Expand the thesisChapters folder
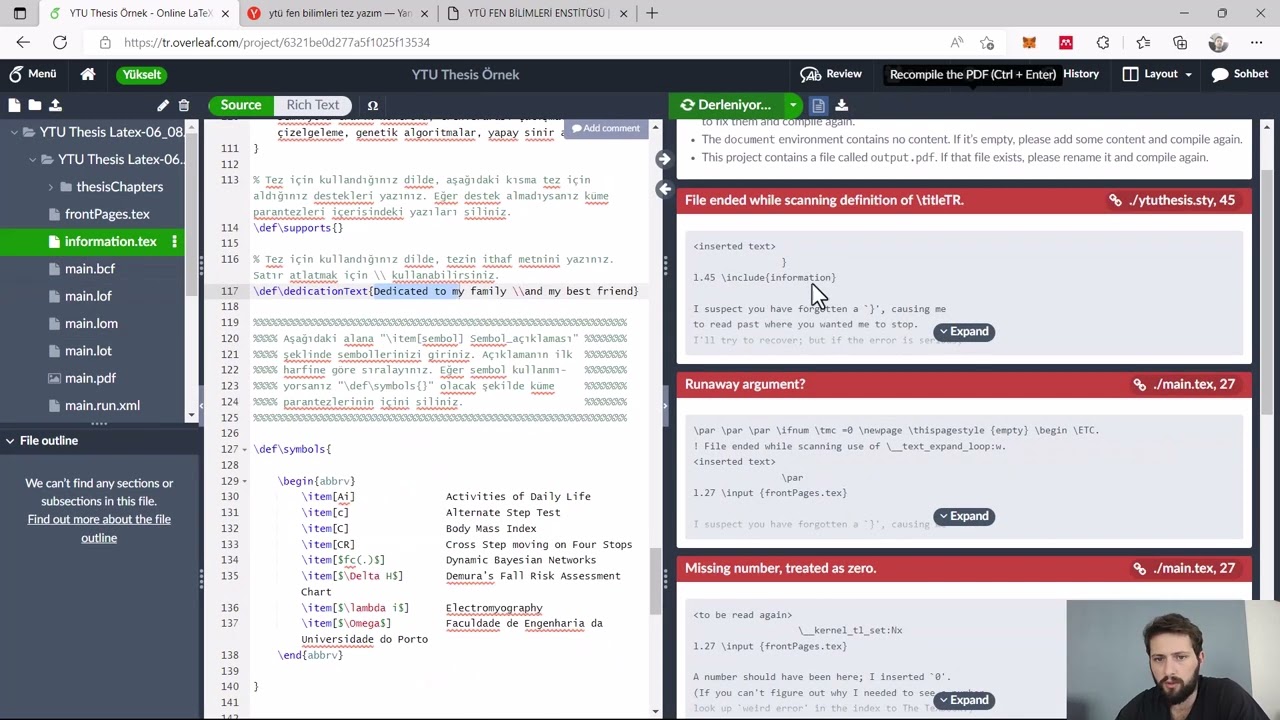The height and width of the screenshot is (720, 1280). (51, 187)
